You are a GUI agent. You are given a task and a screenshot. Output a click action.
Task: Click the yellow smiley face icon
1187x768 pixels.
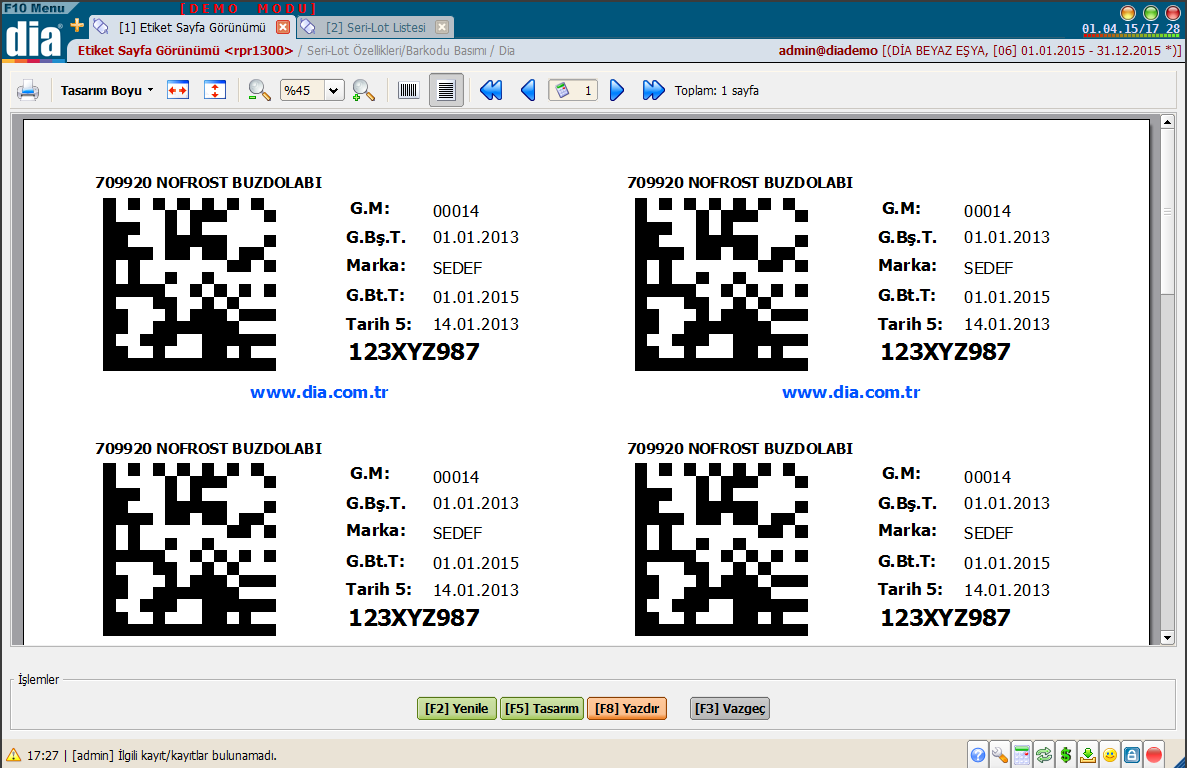pyautogui.click(x=1110, y=755)
